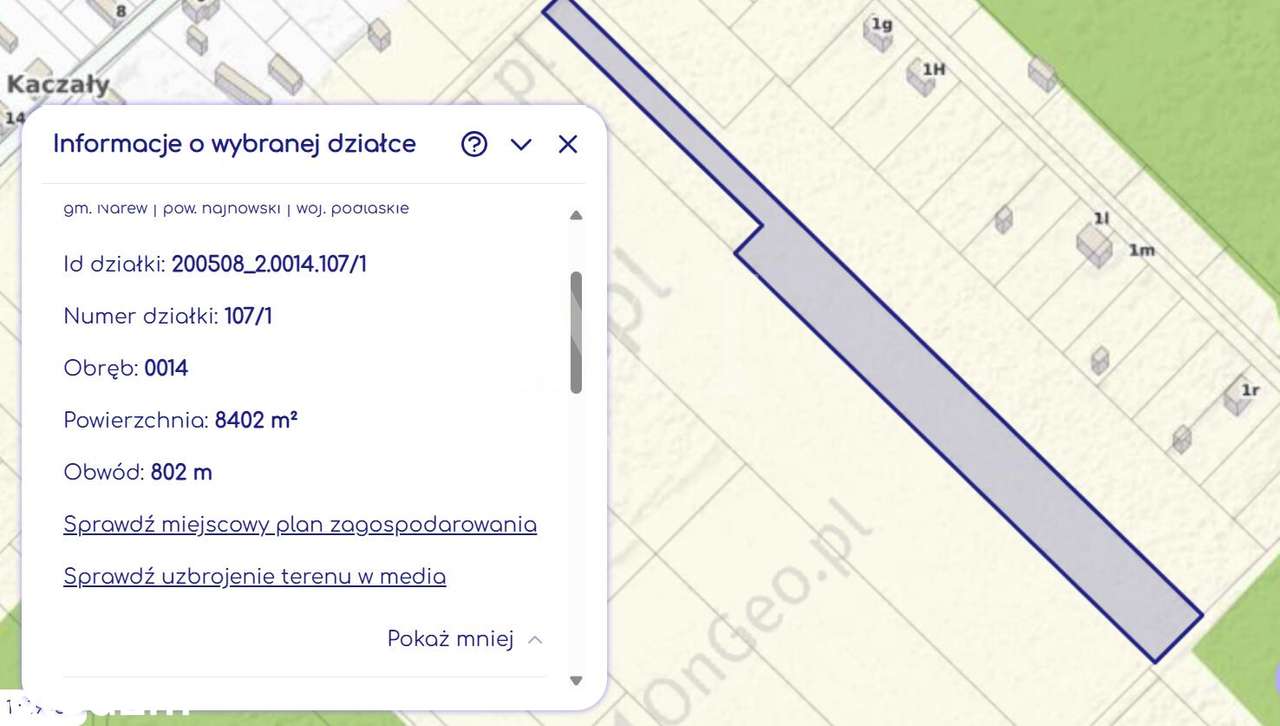The height and width of the screenshot is (726, 1280).
Task: Click the panel scrollbar down arrow
Action: (576, 681)
